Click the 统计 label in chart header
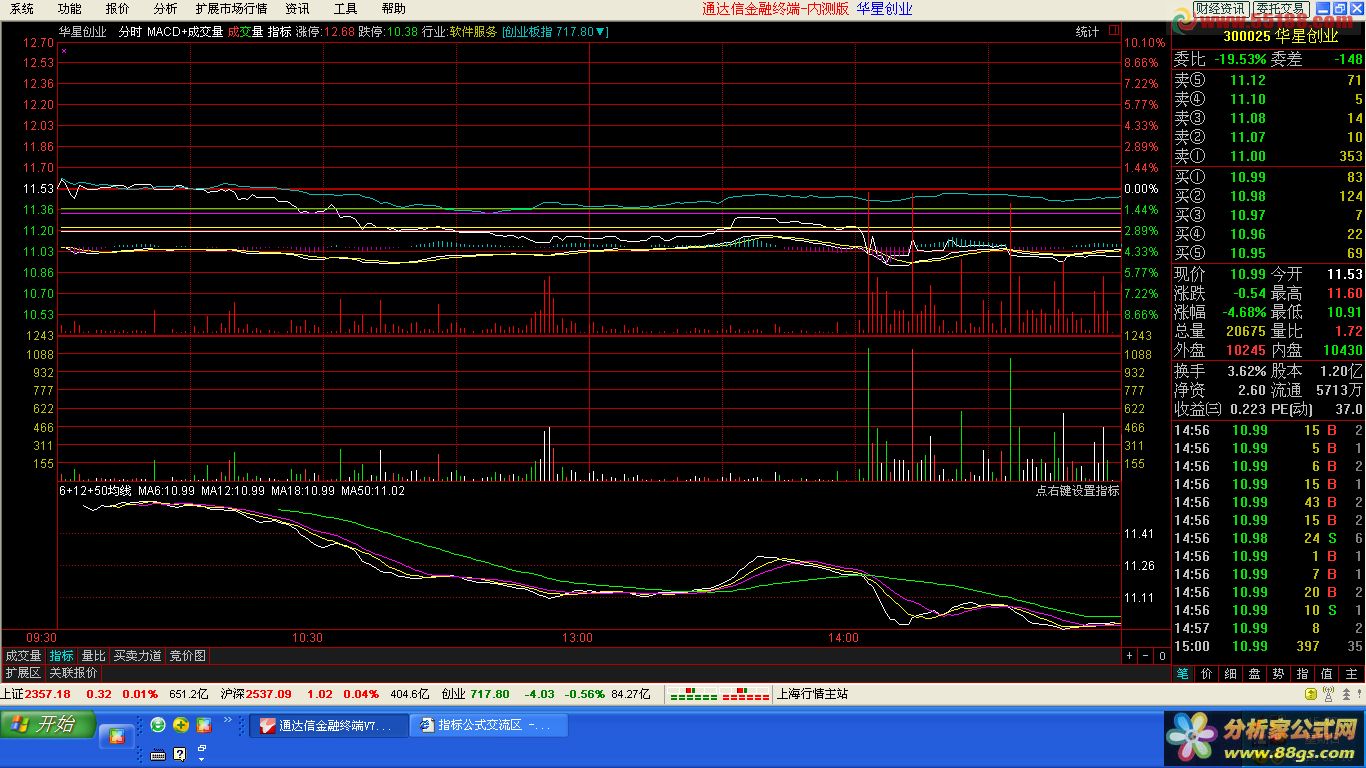This screenshot has height=768, width=1366. pos(1087,32)
